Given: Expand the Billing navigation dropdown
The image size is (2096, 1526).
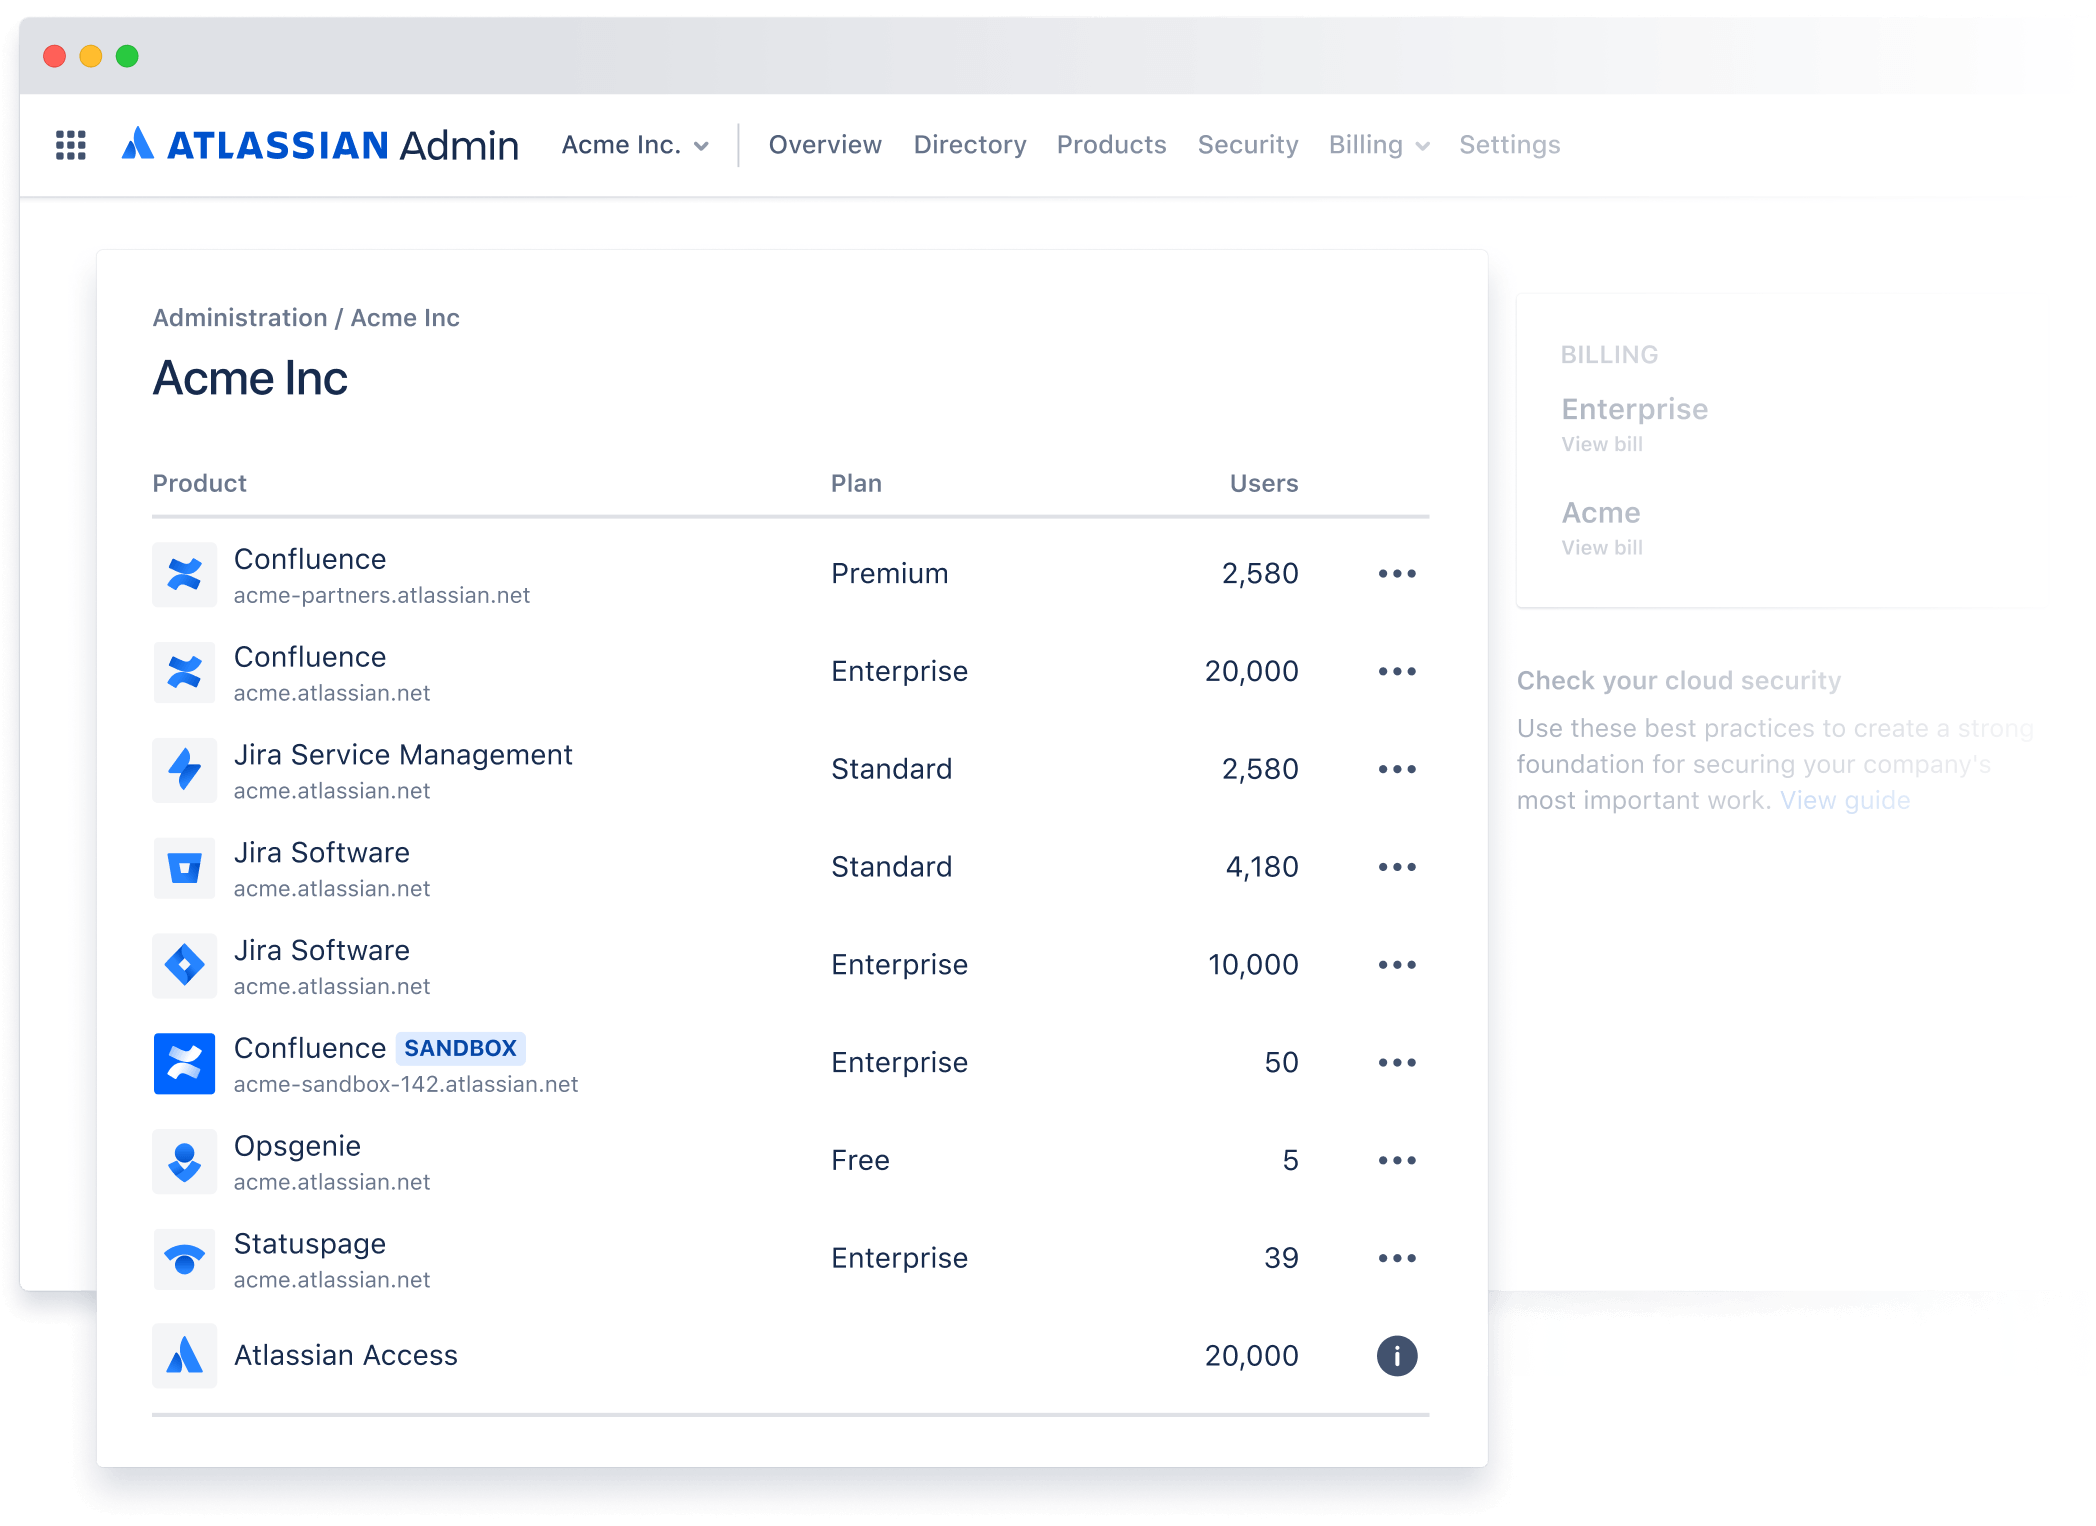Looking at the screenshot, I should (1378, 144).
